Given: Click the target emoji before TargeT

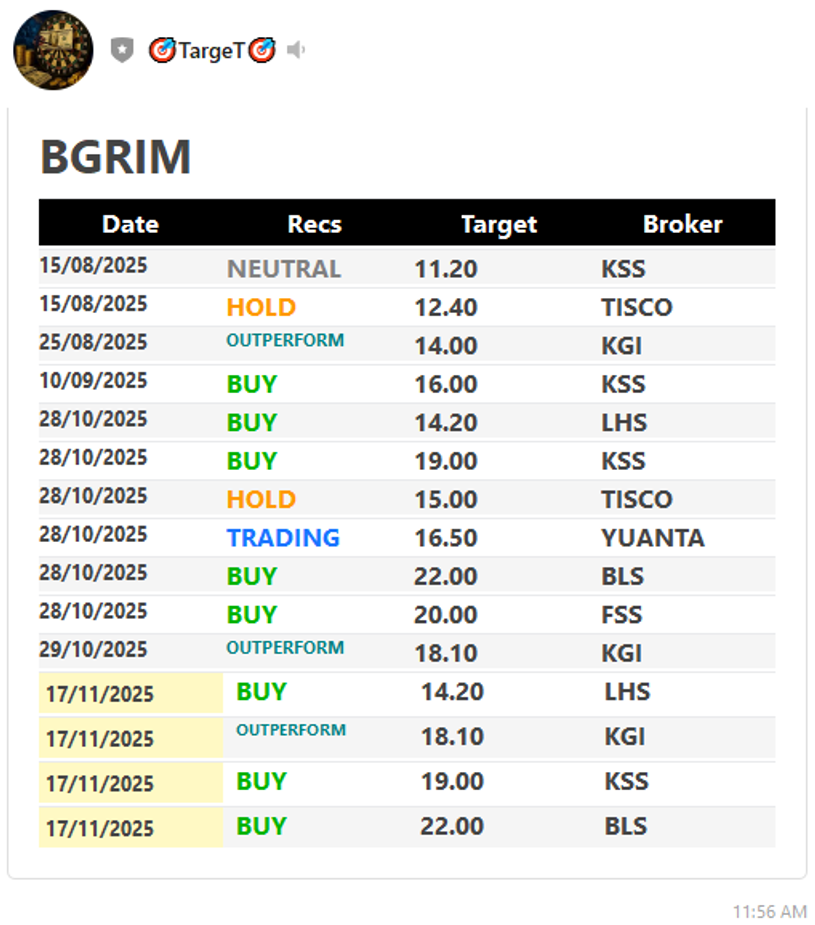Looking at the screenshot, I should tap(162, 50).
